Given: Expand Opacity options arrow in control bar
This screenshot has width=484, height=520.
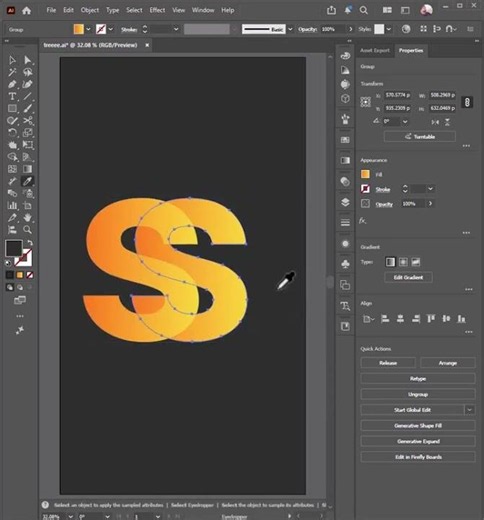Looking at the screenshot, I should tap(350, 29).
